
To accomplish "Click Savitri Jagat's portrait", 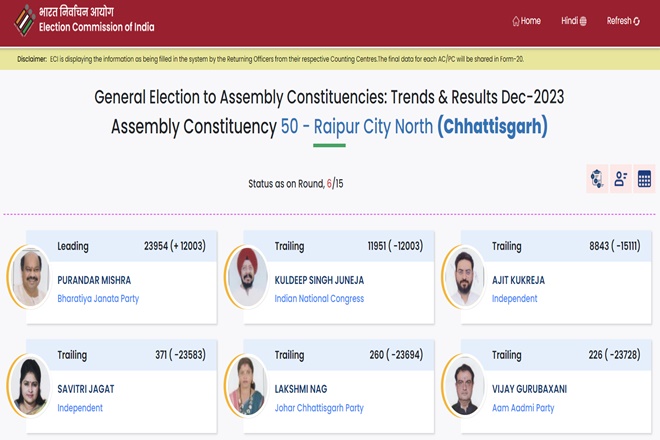I will click(29, 386).
